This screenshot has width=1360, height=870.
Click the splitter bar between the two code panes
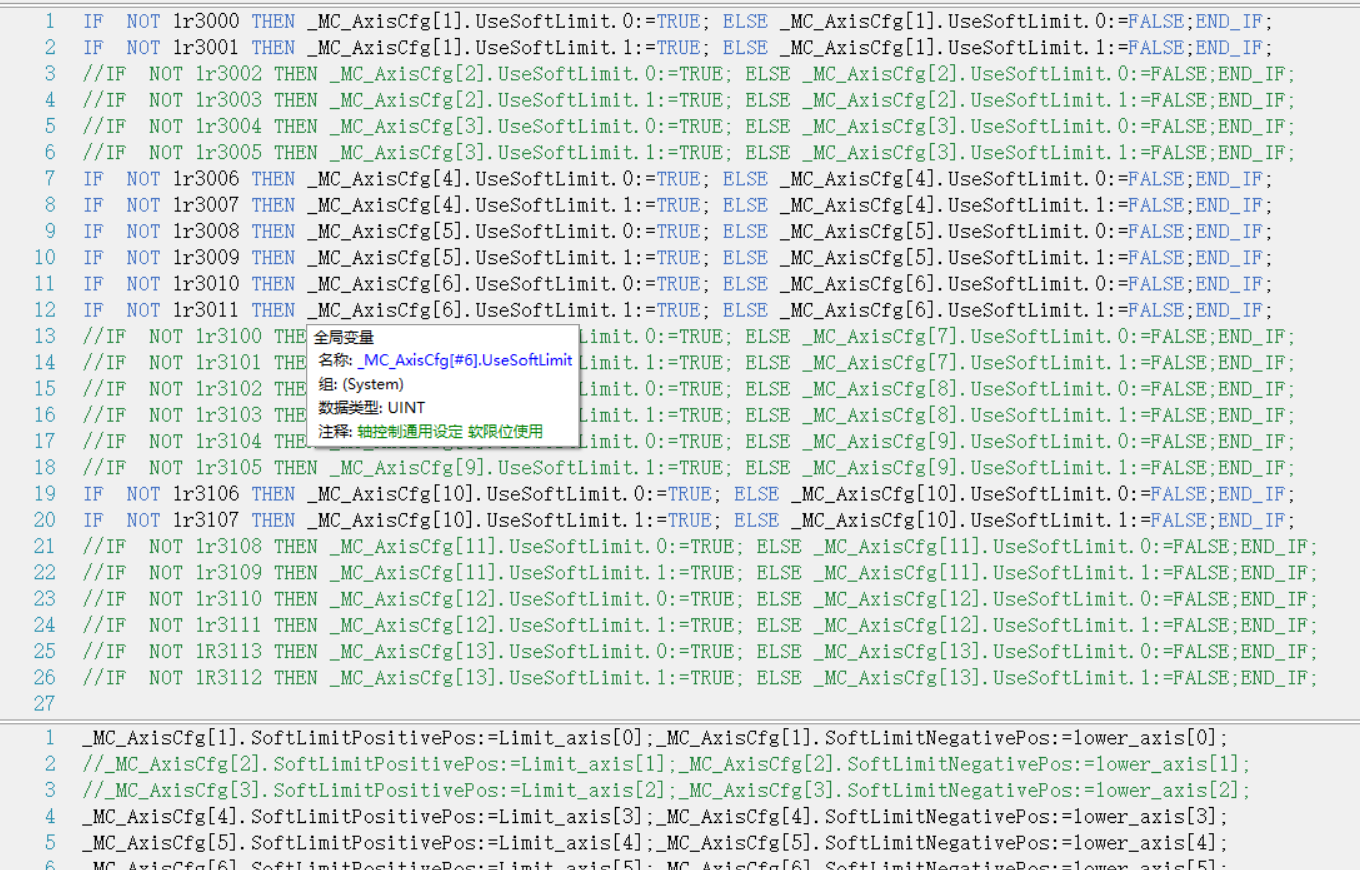680,720
